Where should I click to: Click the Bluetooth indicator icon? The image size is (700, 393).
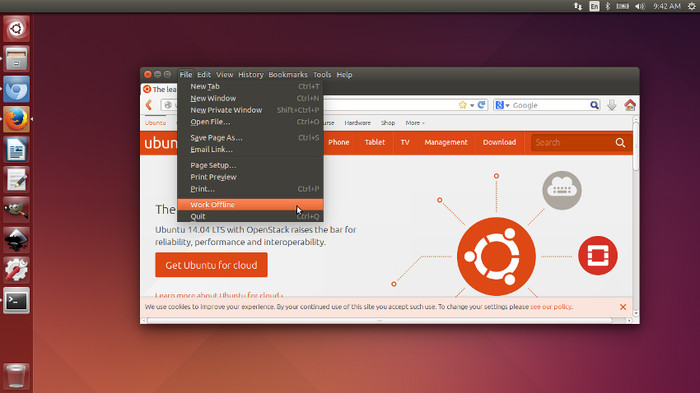[x=608, y=6]
